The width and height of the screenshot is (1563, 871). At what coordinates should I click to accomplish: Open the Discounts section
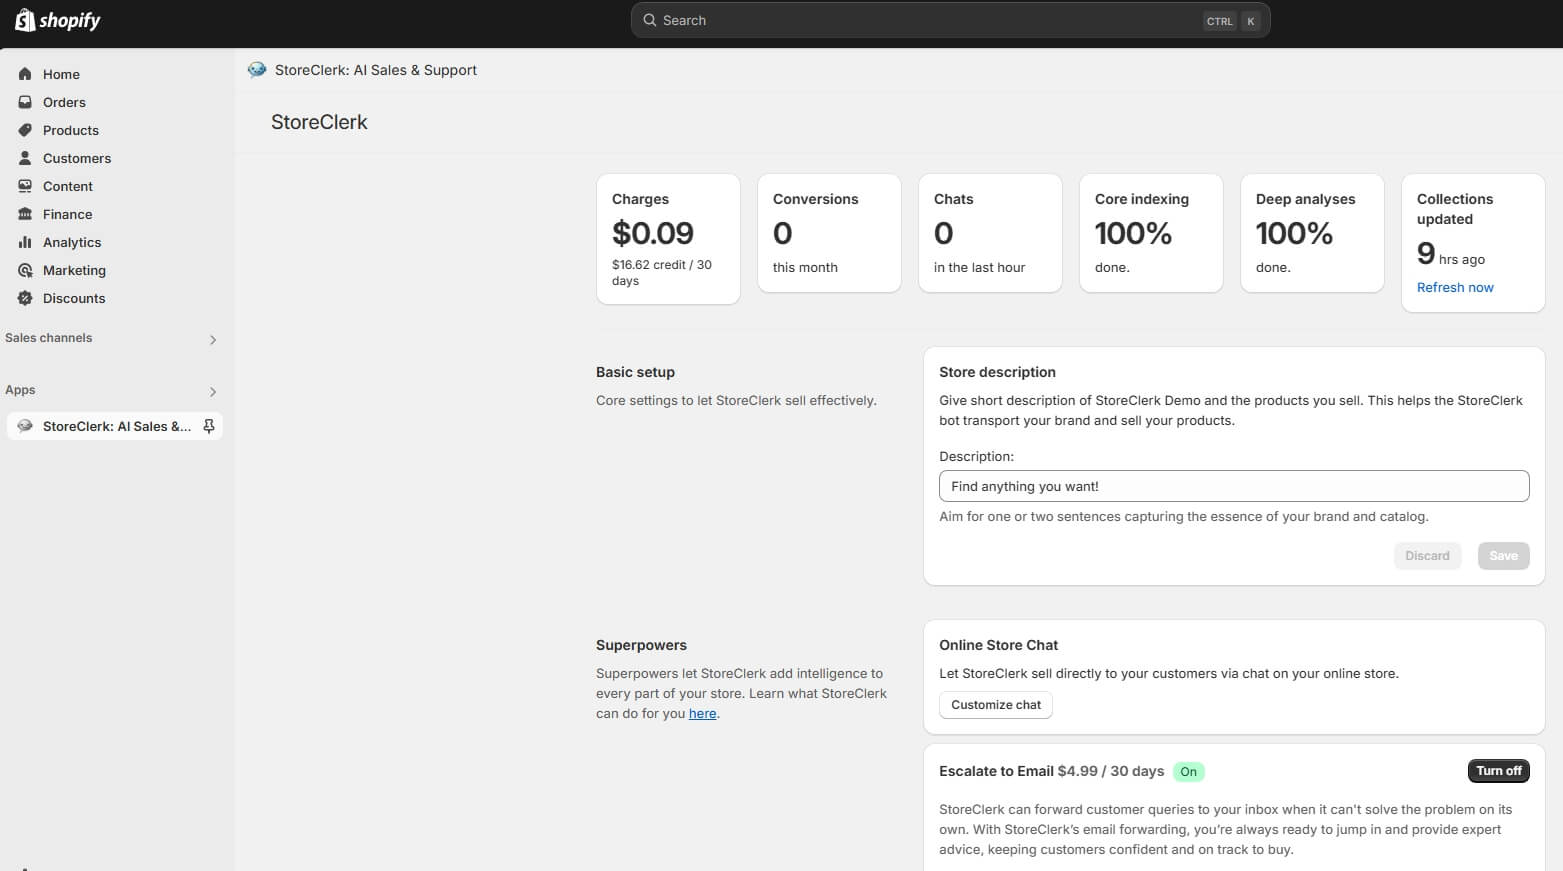tap(74, 298)
